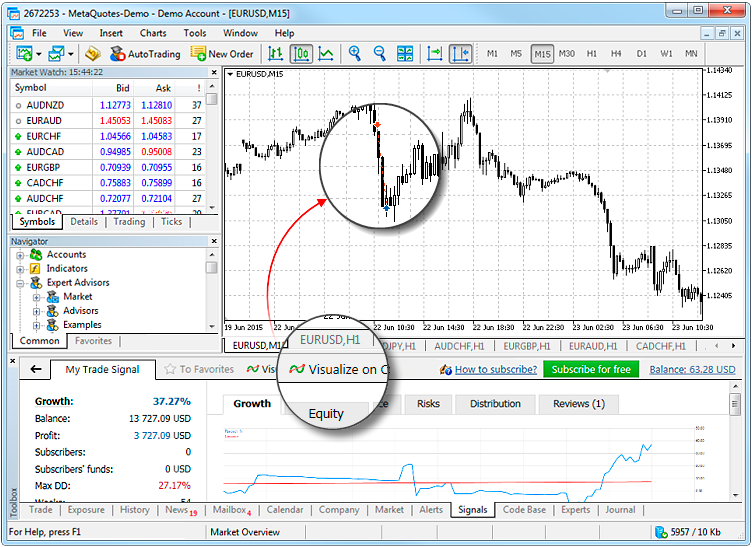
Task: Switch to Navigator Favorites tab
Action: pos(93,341)
